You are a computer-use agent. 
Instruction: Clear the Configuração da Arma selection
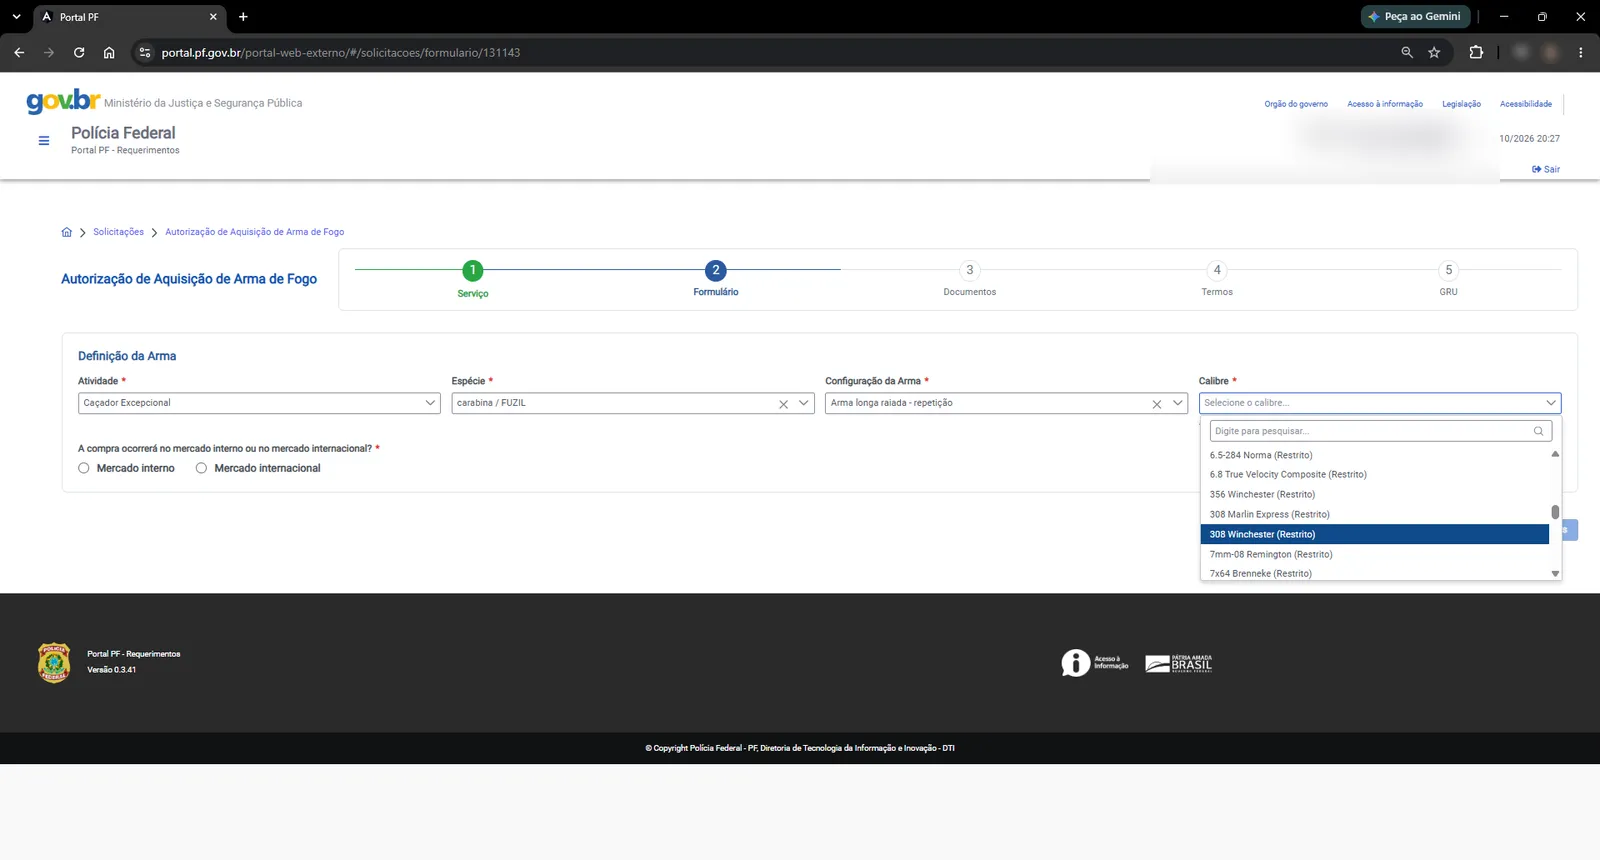tap(1157, 404)
